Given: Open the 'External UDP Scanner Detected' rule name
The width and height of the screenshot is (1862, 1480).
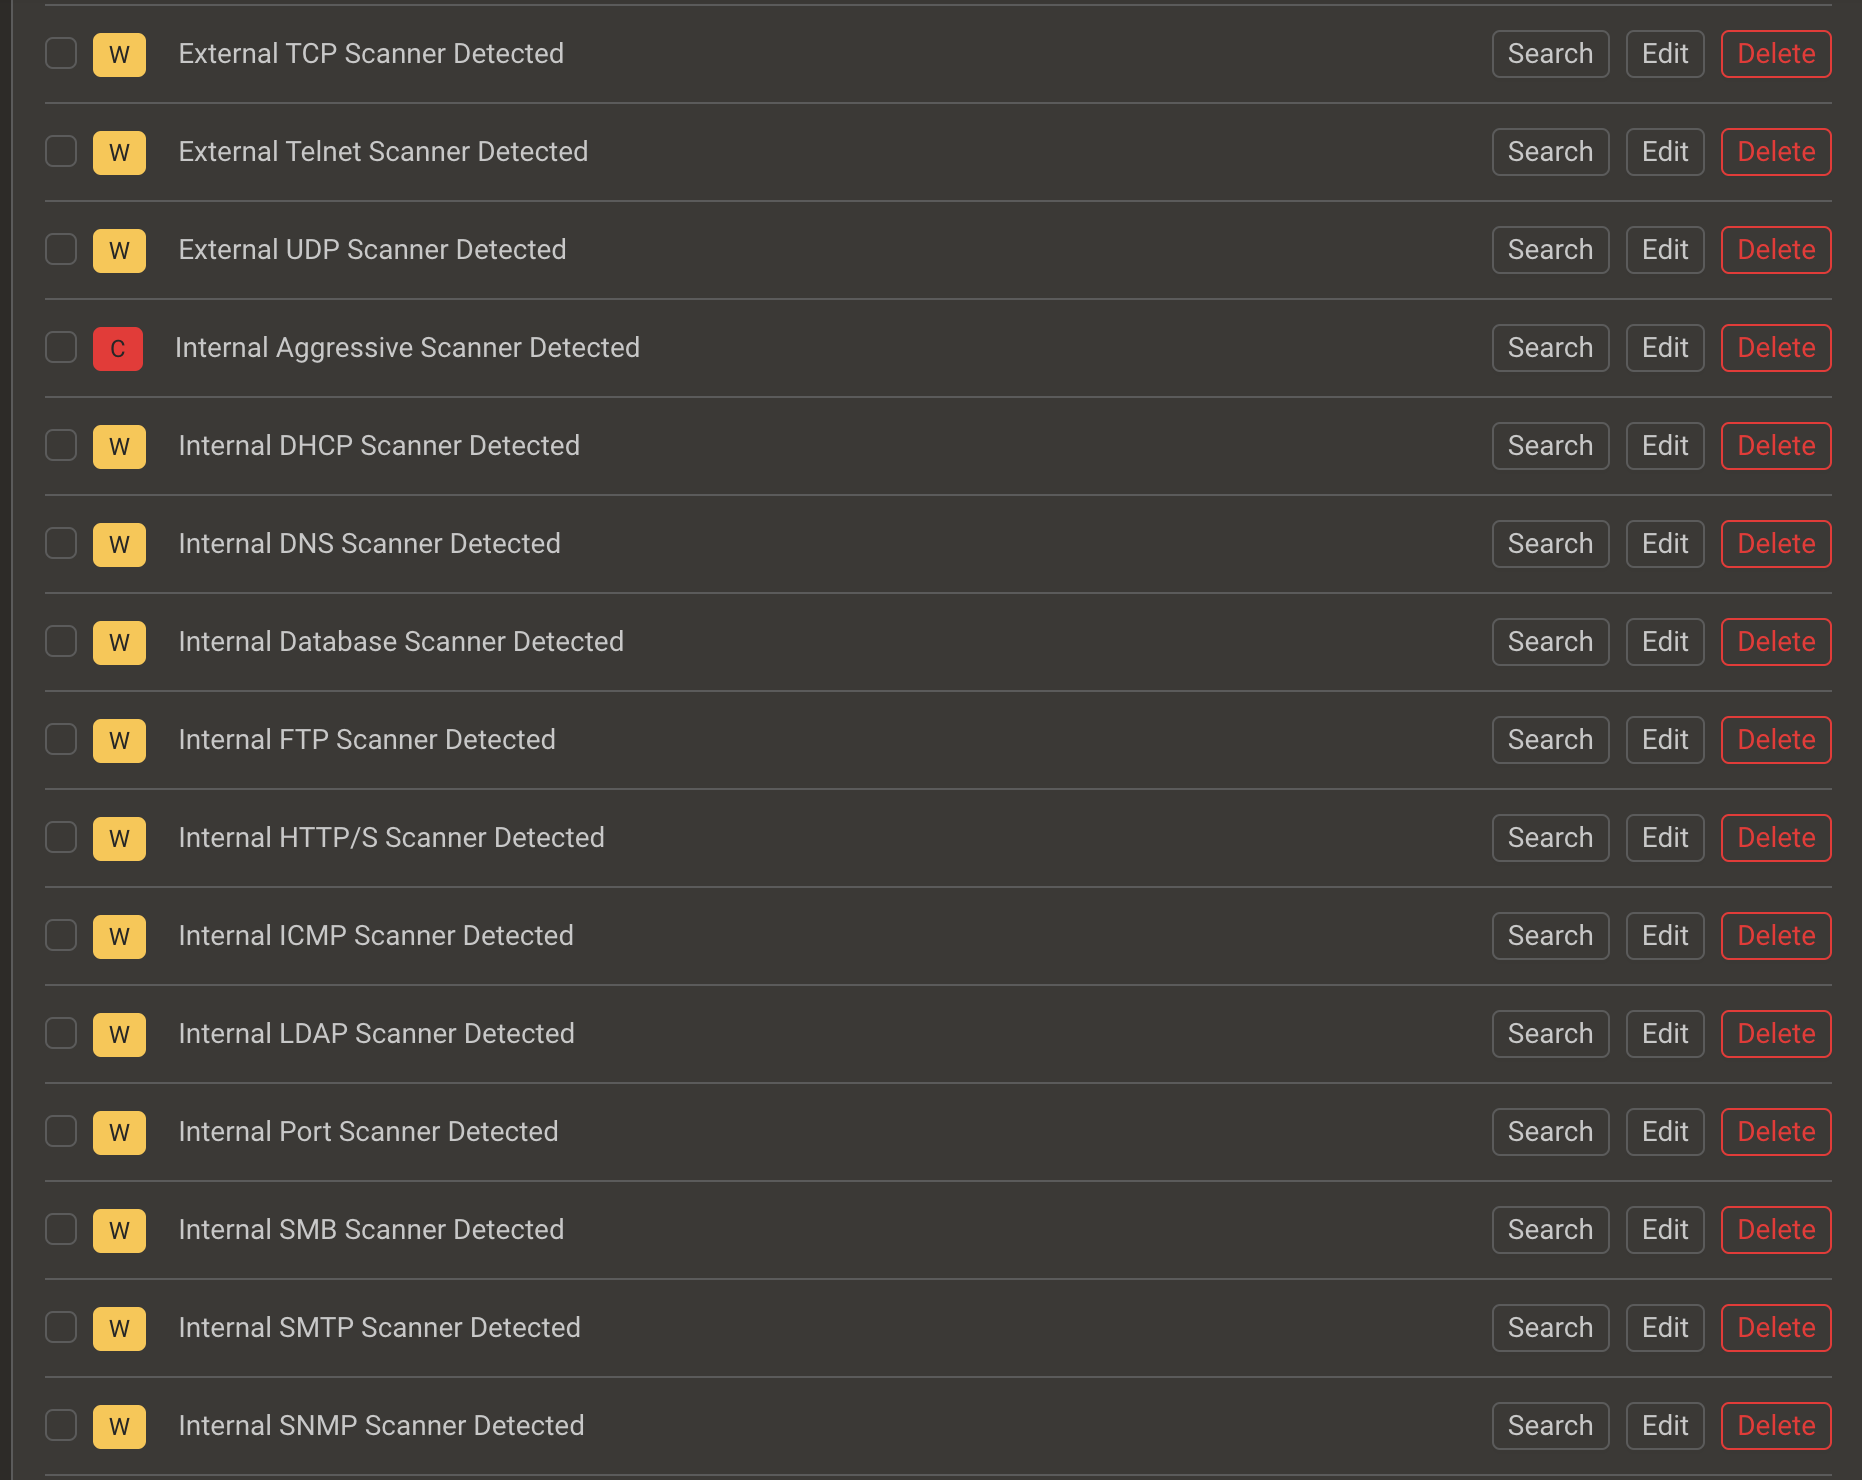Looking at the screenshot, I should point(372,250).
